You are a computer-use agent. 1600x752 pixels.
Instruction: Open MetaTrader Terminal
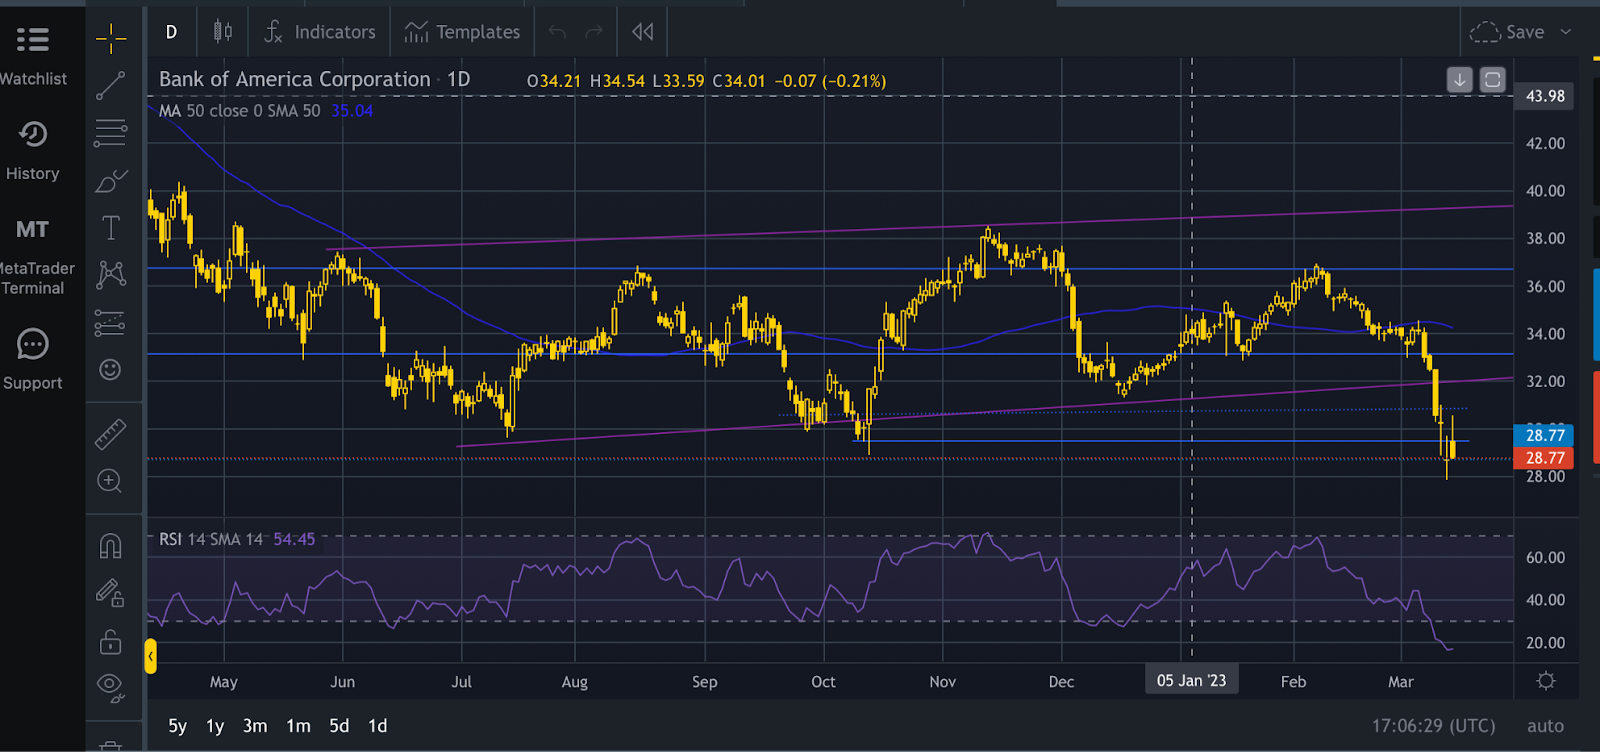click(33, 257)
